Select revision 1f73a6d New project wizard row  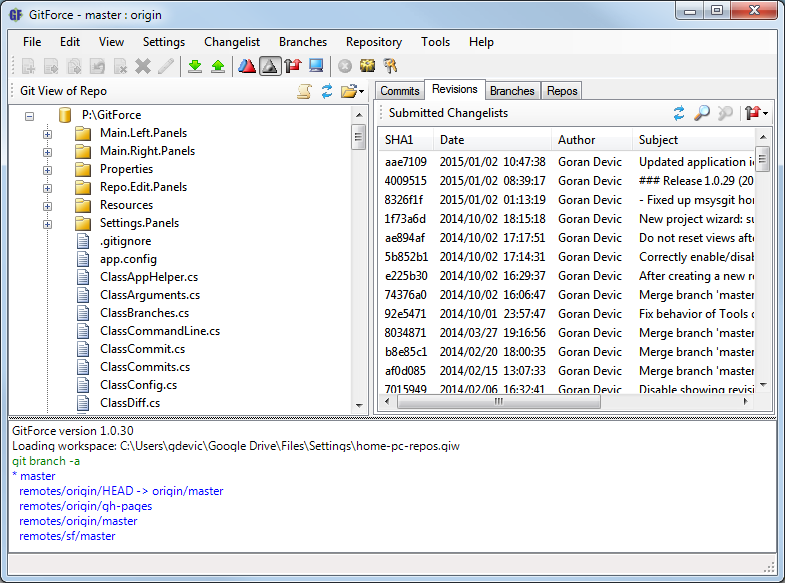tap(568, 219)
